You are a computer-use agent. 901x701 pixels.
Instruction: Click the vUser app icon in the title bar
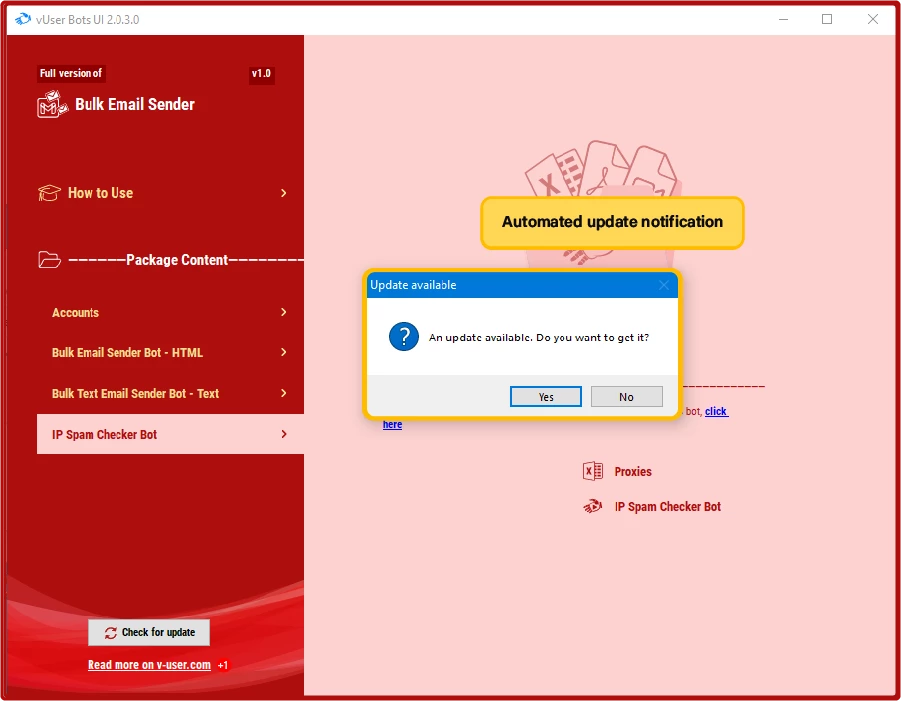[x=23, y=19]
